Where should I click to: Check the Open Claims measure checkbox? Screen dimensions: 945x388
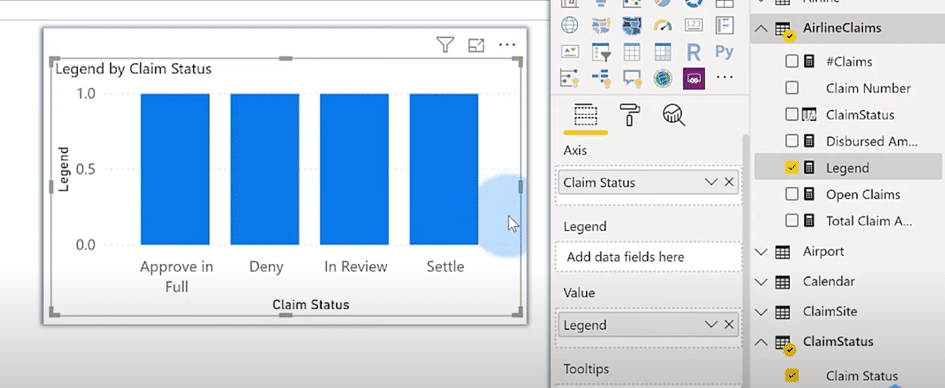coord(792,195)
